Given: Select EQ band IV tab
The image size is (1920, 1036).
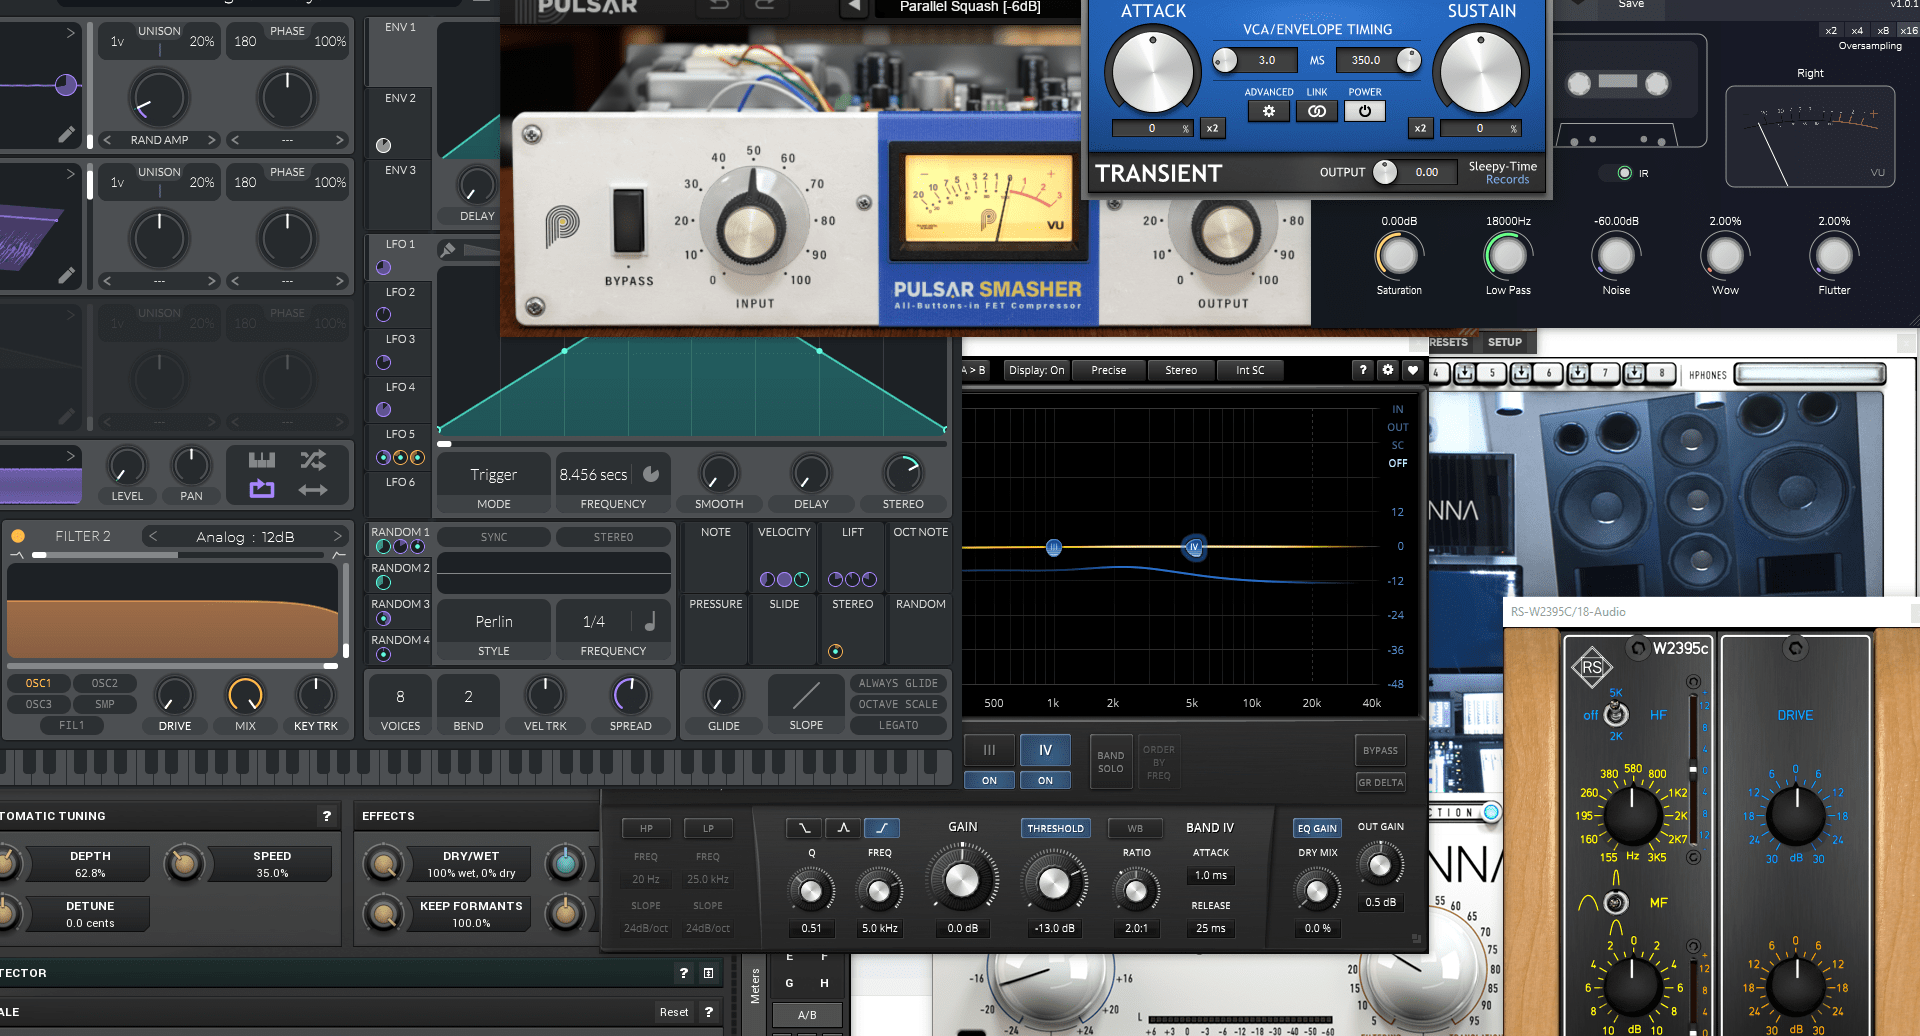Looking at the screenshot, I should pyautogui.click(x=1045, y=750).
